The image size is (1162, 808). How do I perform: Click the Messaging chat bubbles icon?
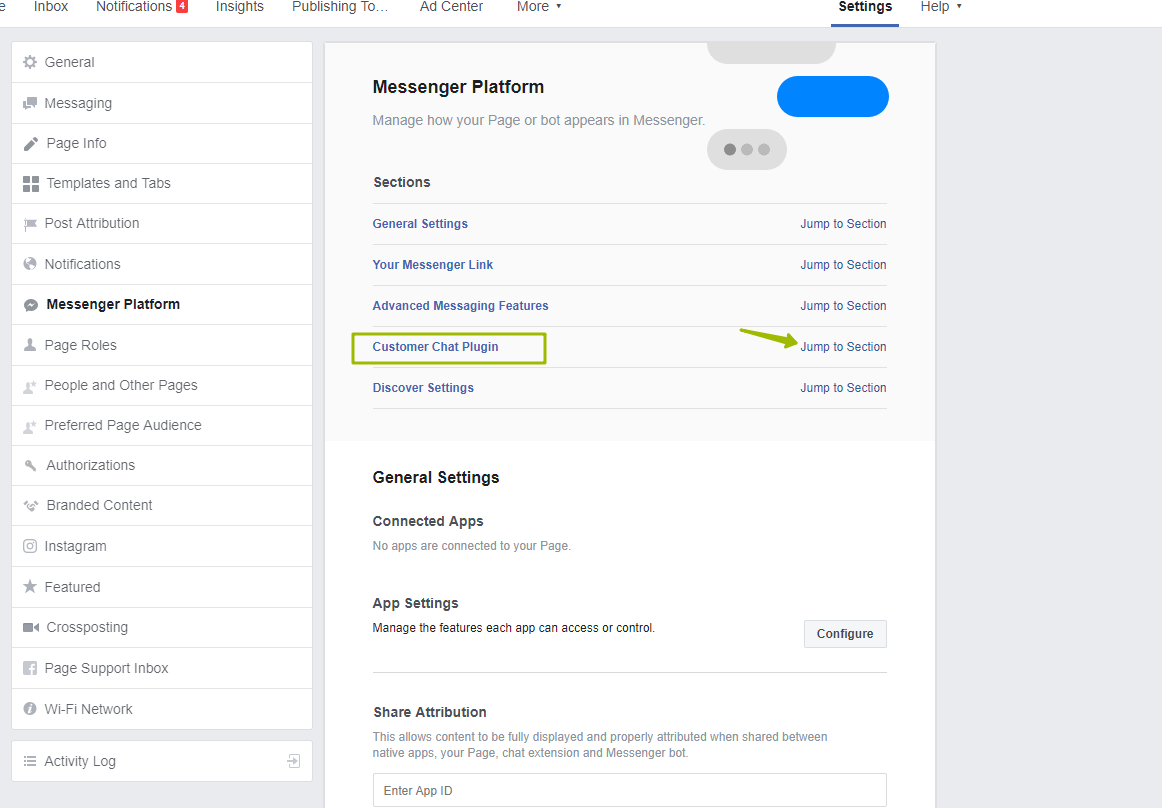coord(30,103)
